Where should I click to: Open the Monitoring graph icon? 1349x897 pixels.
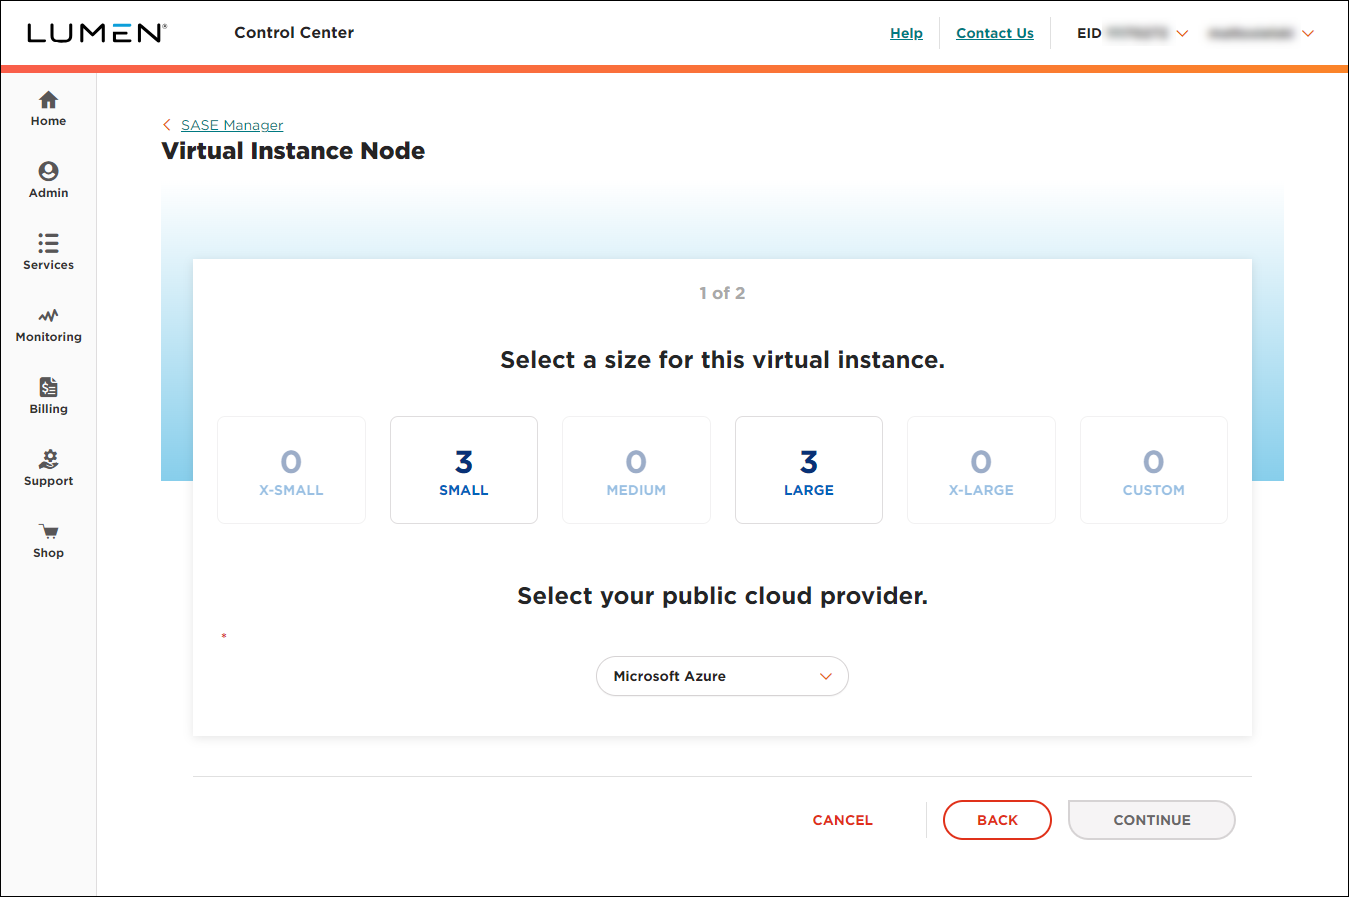coord(48,315)
